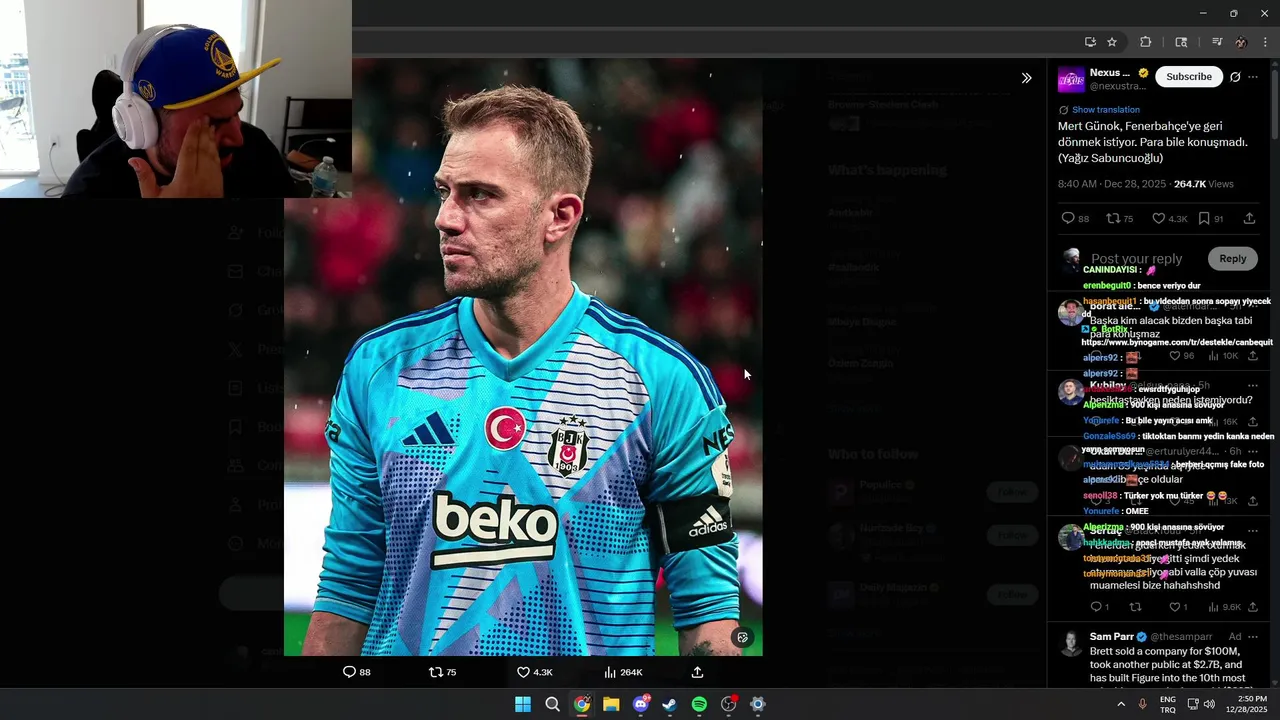Click the Post your reply field

(x=1136, y=259)
